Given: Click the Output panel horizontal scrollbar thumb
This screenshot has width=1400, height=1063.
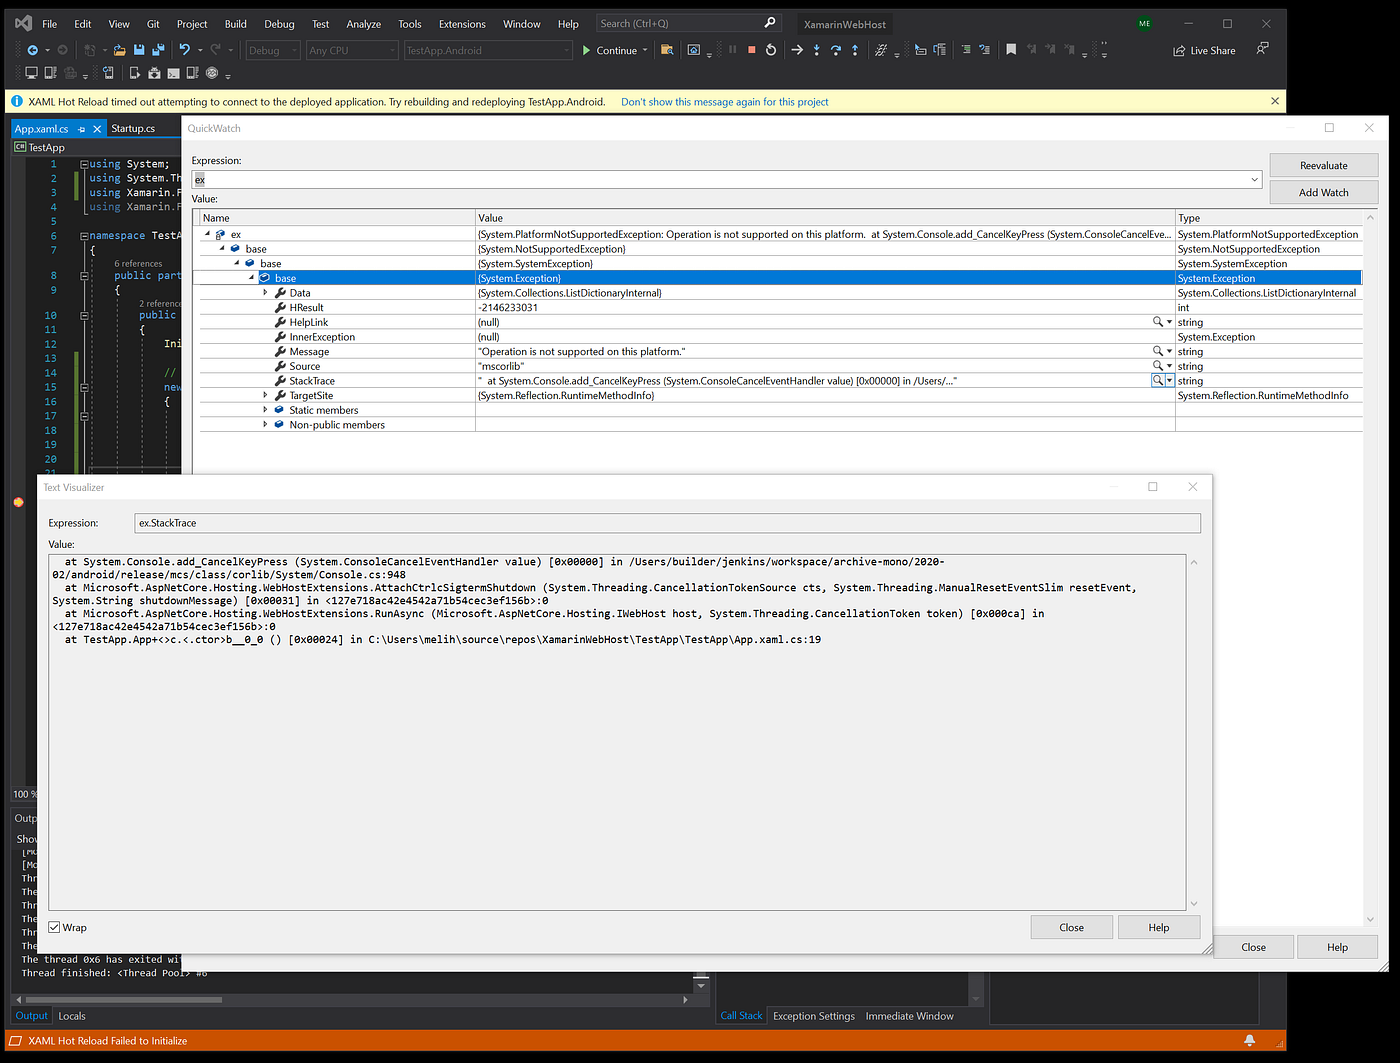Looking at the screenshot, I should click(123, 999).
